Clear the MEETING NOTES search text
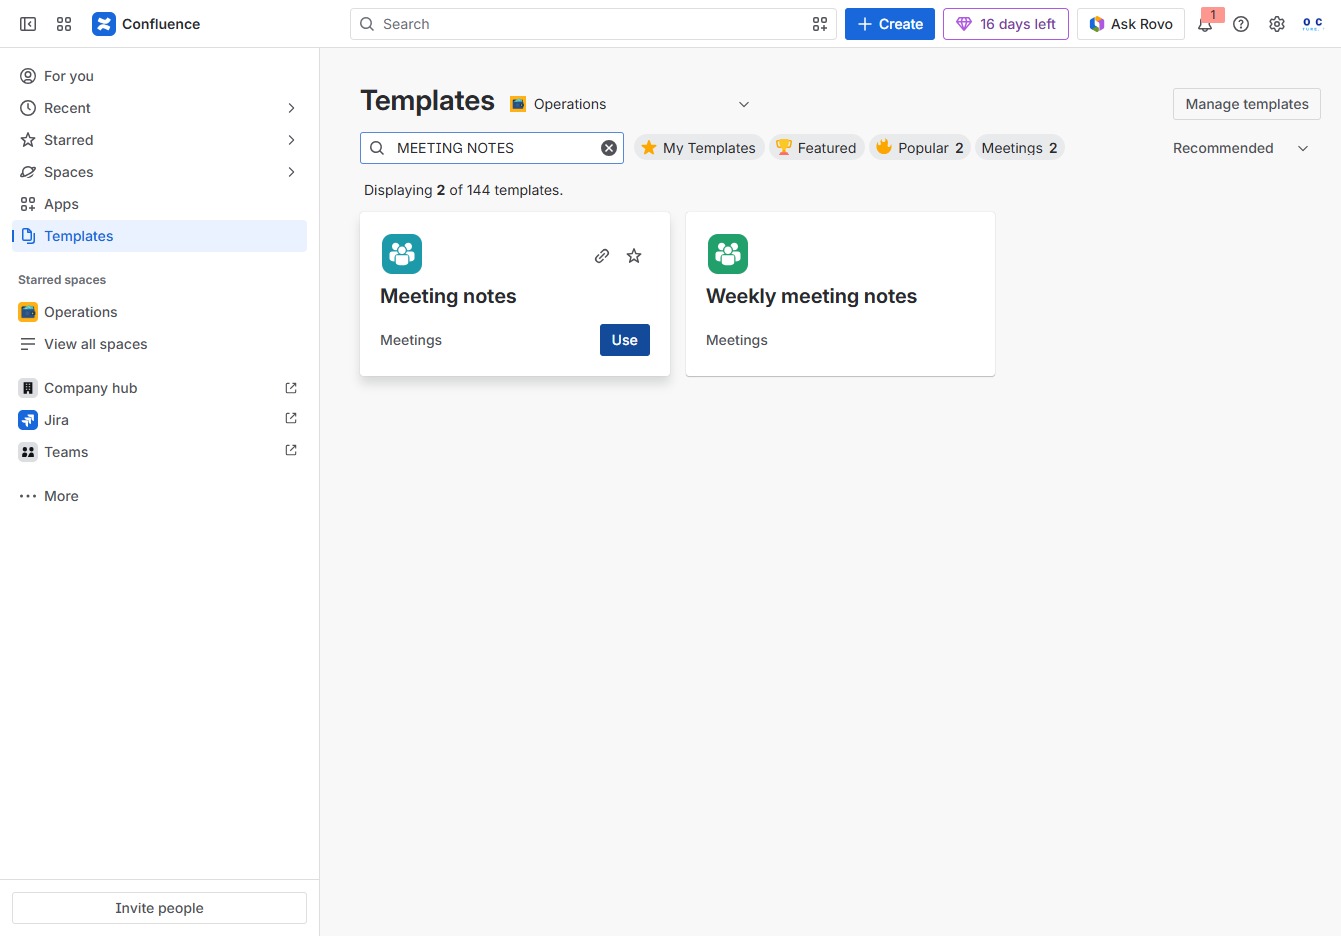 [609, 148]
